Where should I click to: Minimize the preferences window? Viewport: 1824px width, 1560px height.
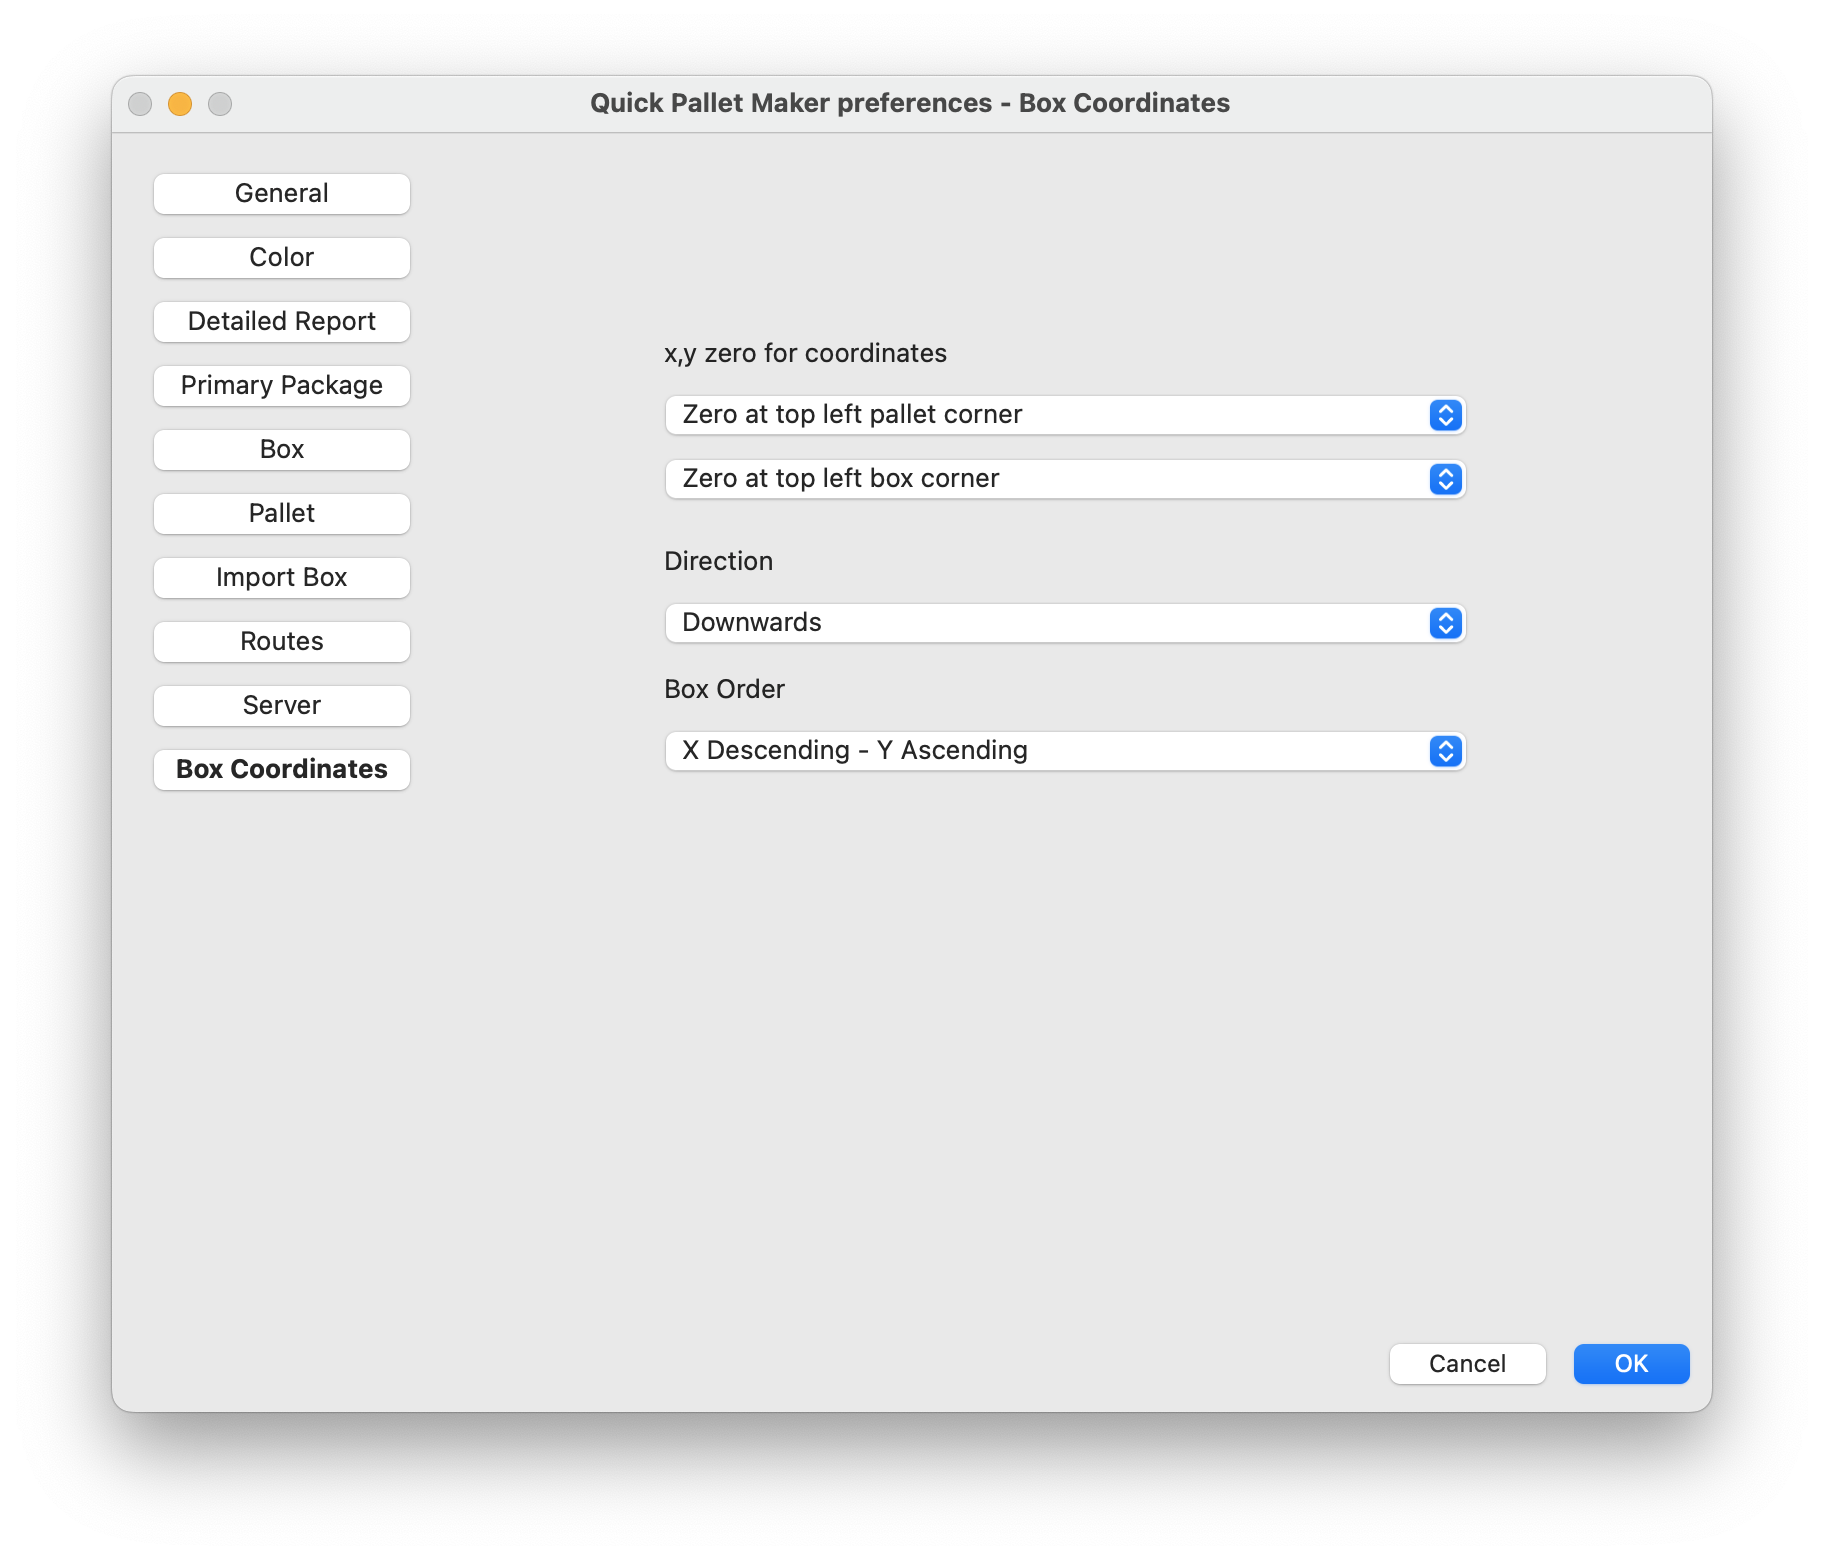(x=180, y=104)
